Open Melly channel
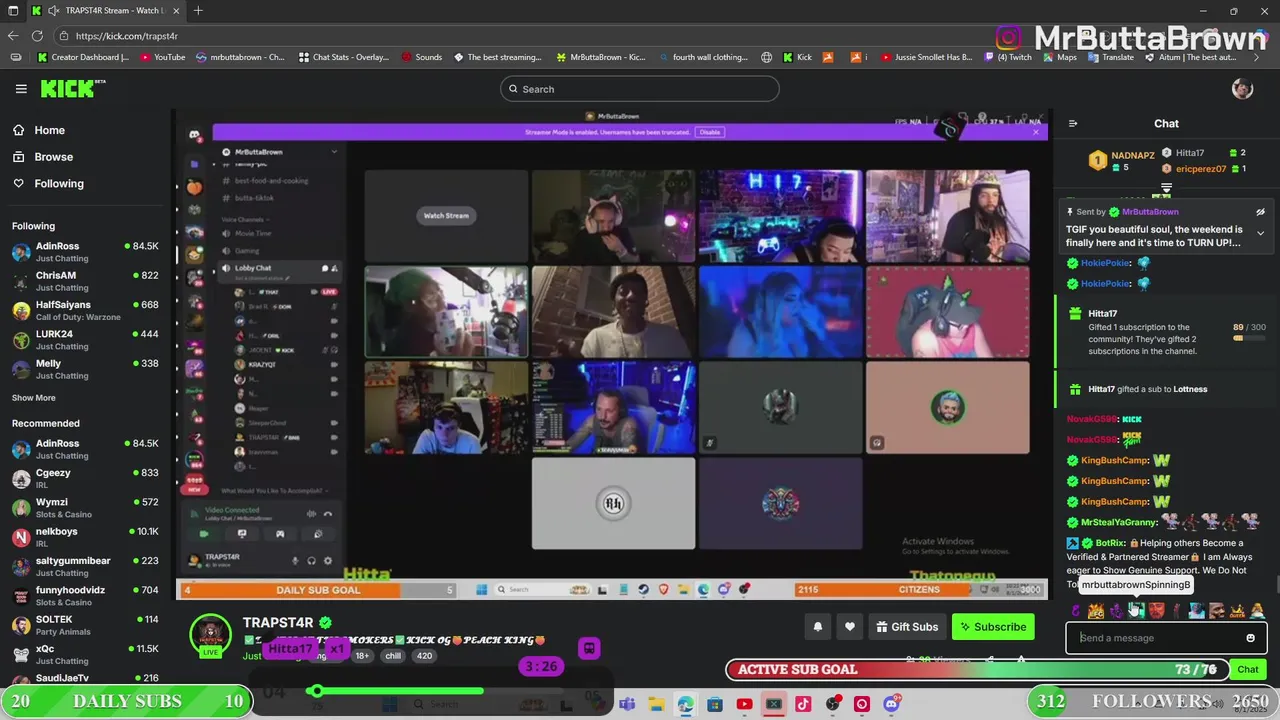The height and width of the screenshot is (720, 1280). [85, 369]
